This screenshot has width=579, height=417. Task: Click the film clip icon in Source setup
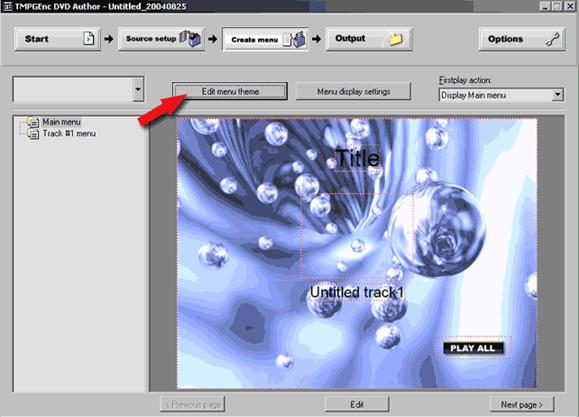pos(190,38)
